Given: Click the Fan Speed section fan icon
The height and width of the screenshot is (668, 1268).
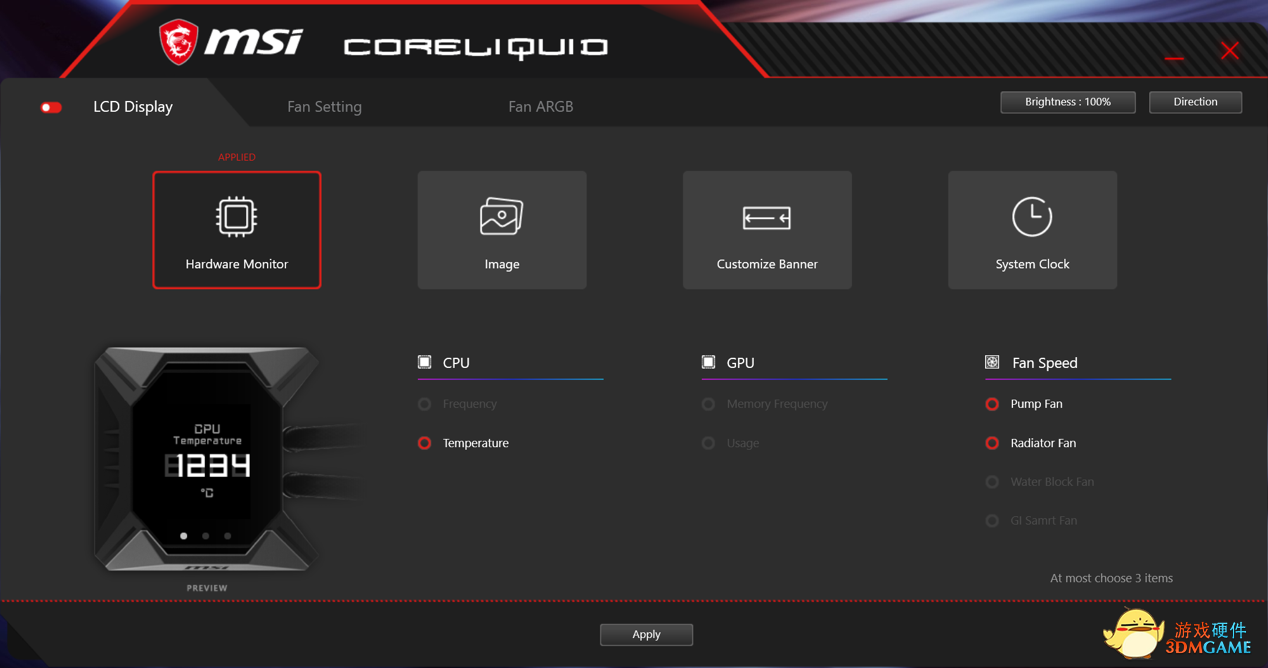Looking at the screenshot, I should [992, 362].
